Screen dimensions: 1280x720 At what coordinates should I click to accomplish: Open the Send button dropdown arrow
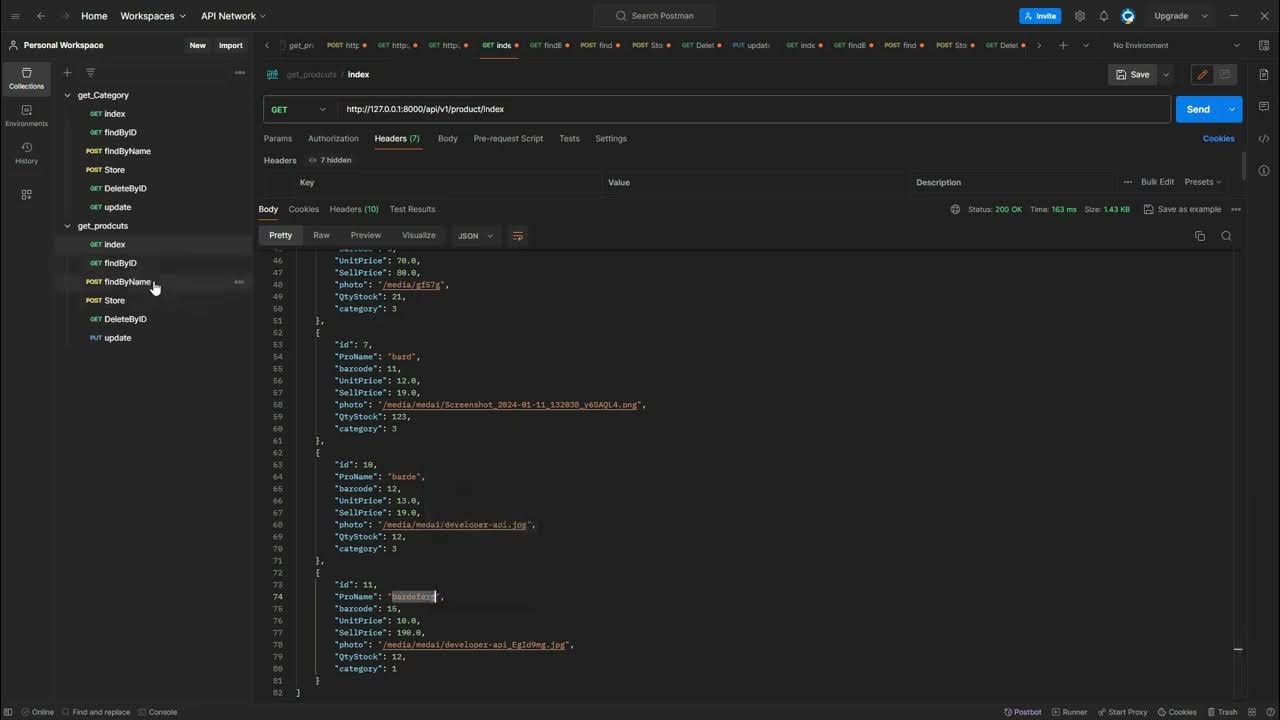pyautogui.click(x=1232, y=109)
